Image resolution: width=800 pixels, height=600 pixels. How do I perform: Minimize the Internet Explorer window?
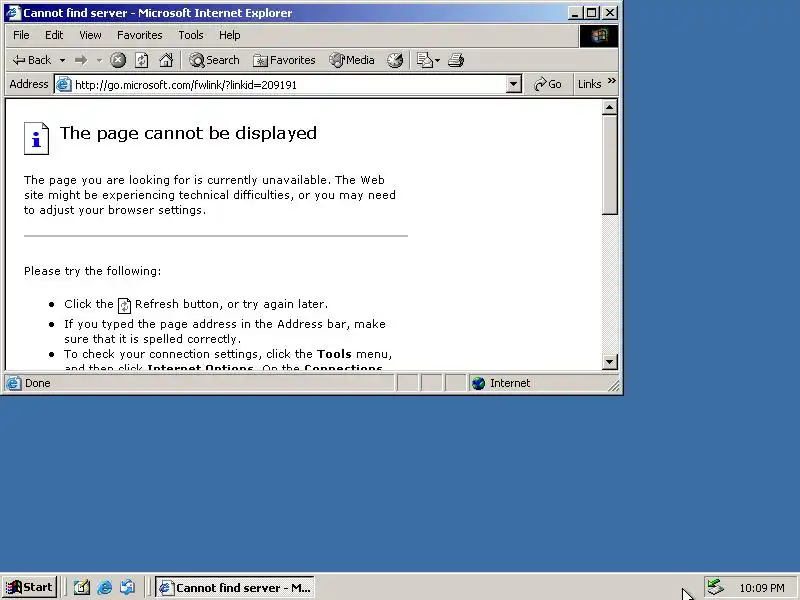tap(575, 13)
